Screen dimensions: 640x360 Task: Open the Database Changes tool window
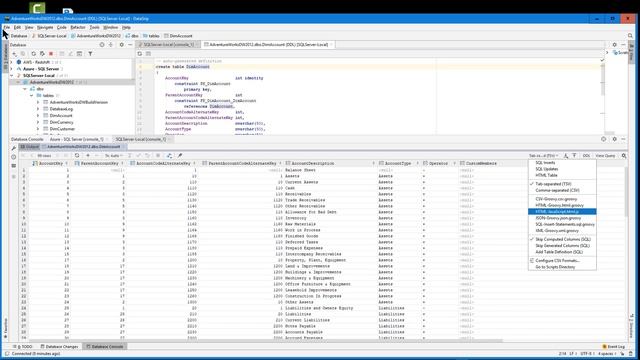tap(59, 347)
